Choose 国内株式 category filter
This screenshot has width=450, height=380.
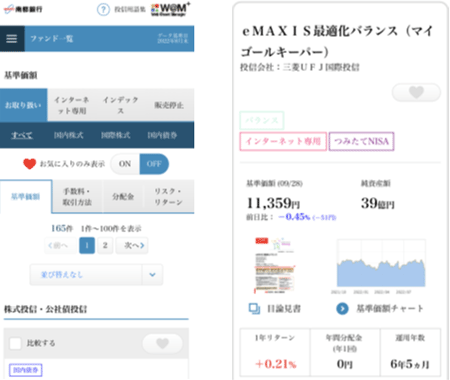pos(69,135)
